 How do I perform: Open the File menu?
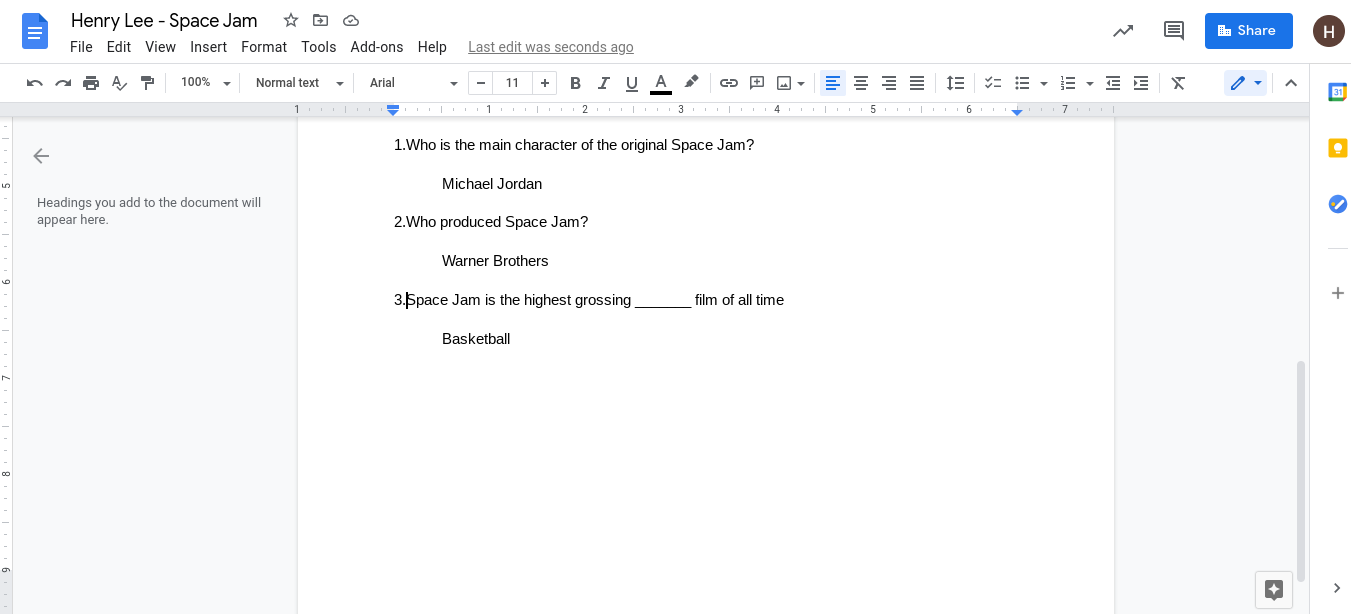[81, 47]
